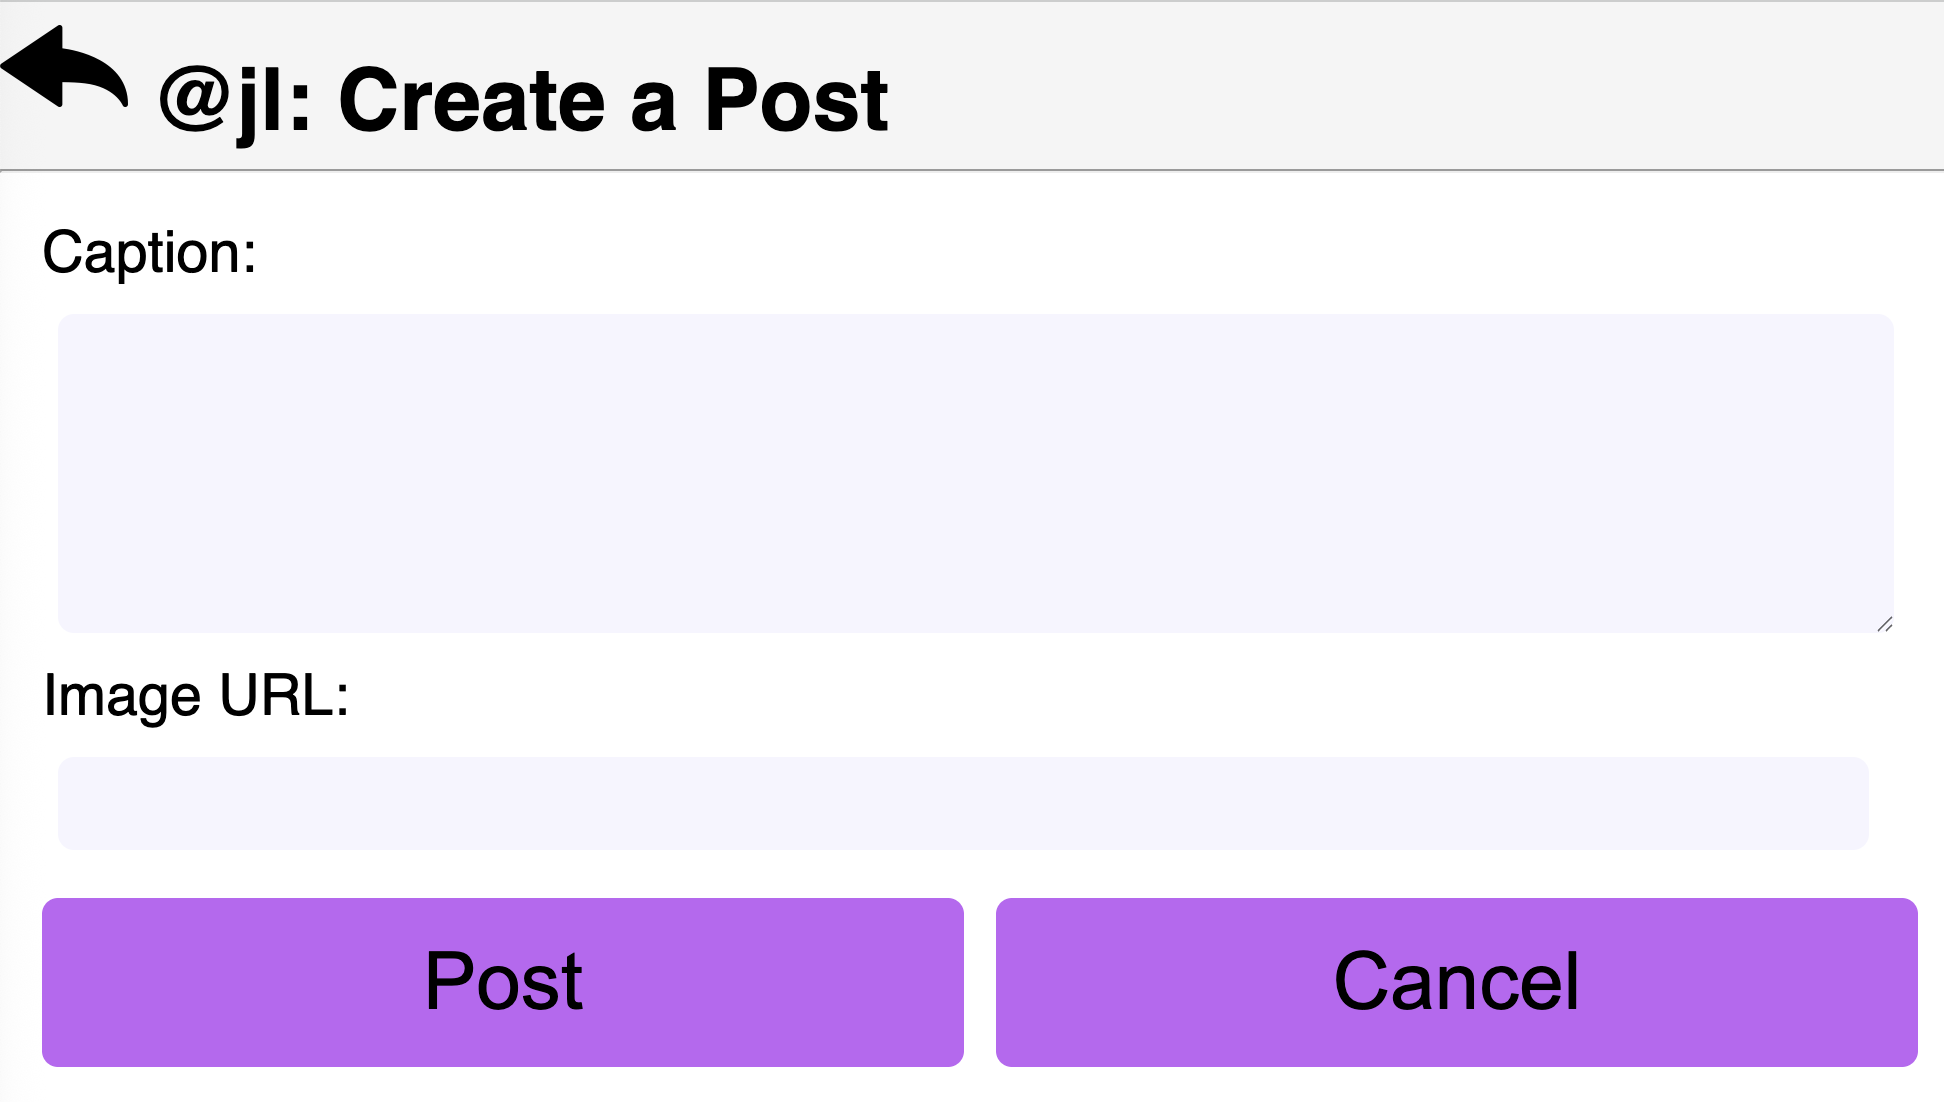The image size is (1944, 1102).
Task: Click the Caption label
Action: click(149, 252)
